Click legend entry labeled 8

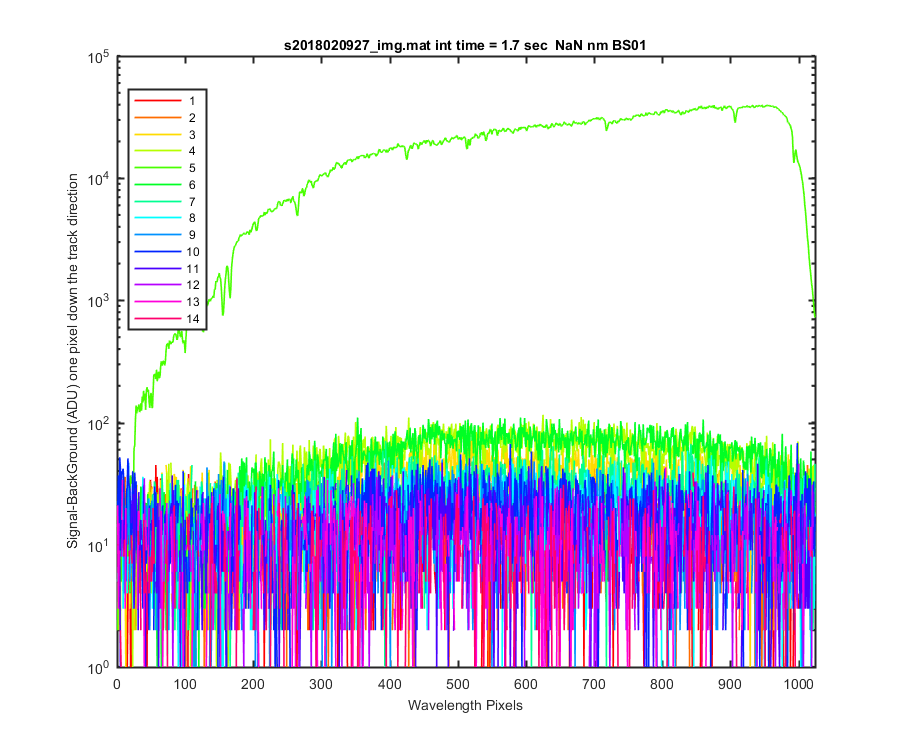click(x=165, y=218)
